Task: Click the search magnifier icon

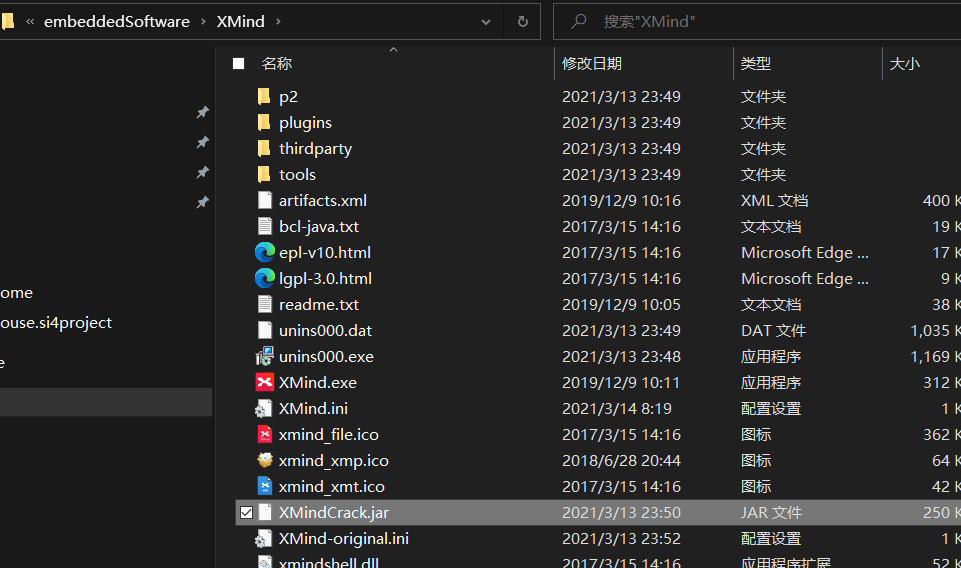Action: pos(578,21)
